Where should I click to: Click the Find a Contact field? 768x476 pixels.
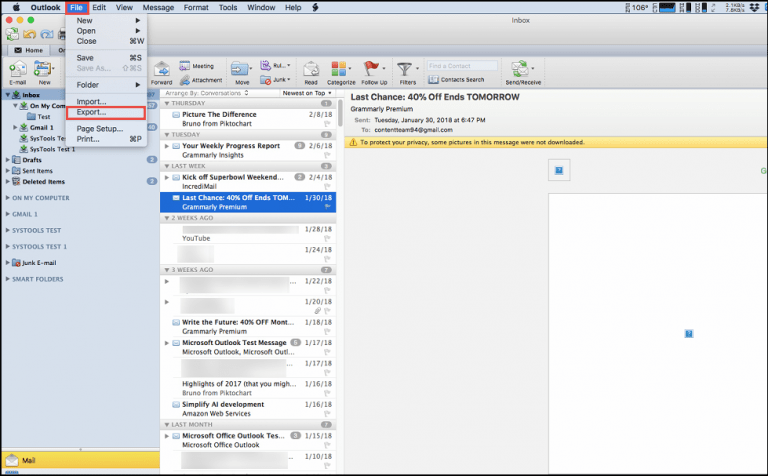[x=462, y=66]
